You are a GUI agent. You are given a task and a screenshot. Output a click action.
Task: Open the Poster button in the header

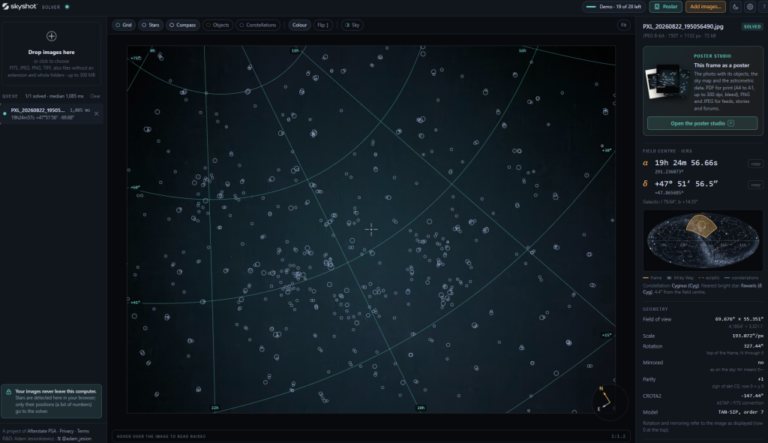coord(666,6)
